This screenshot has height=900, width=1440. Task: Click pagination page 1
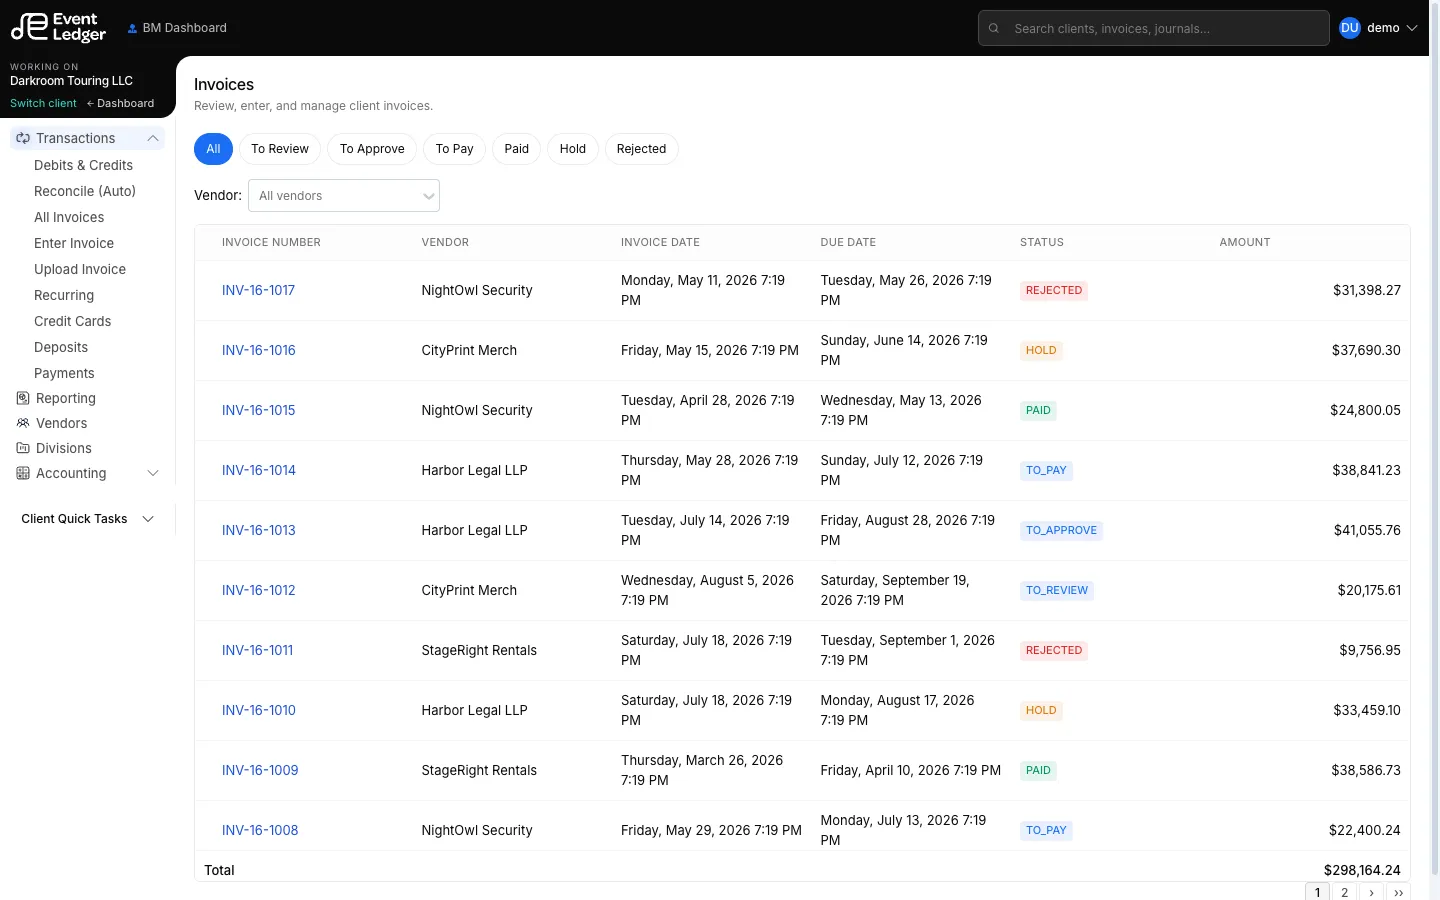point(1317,892)
